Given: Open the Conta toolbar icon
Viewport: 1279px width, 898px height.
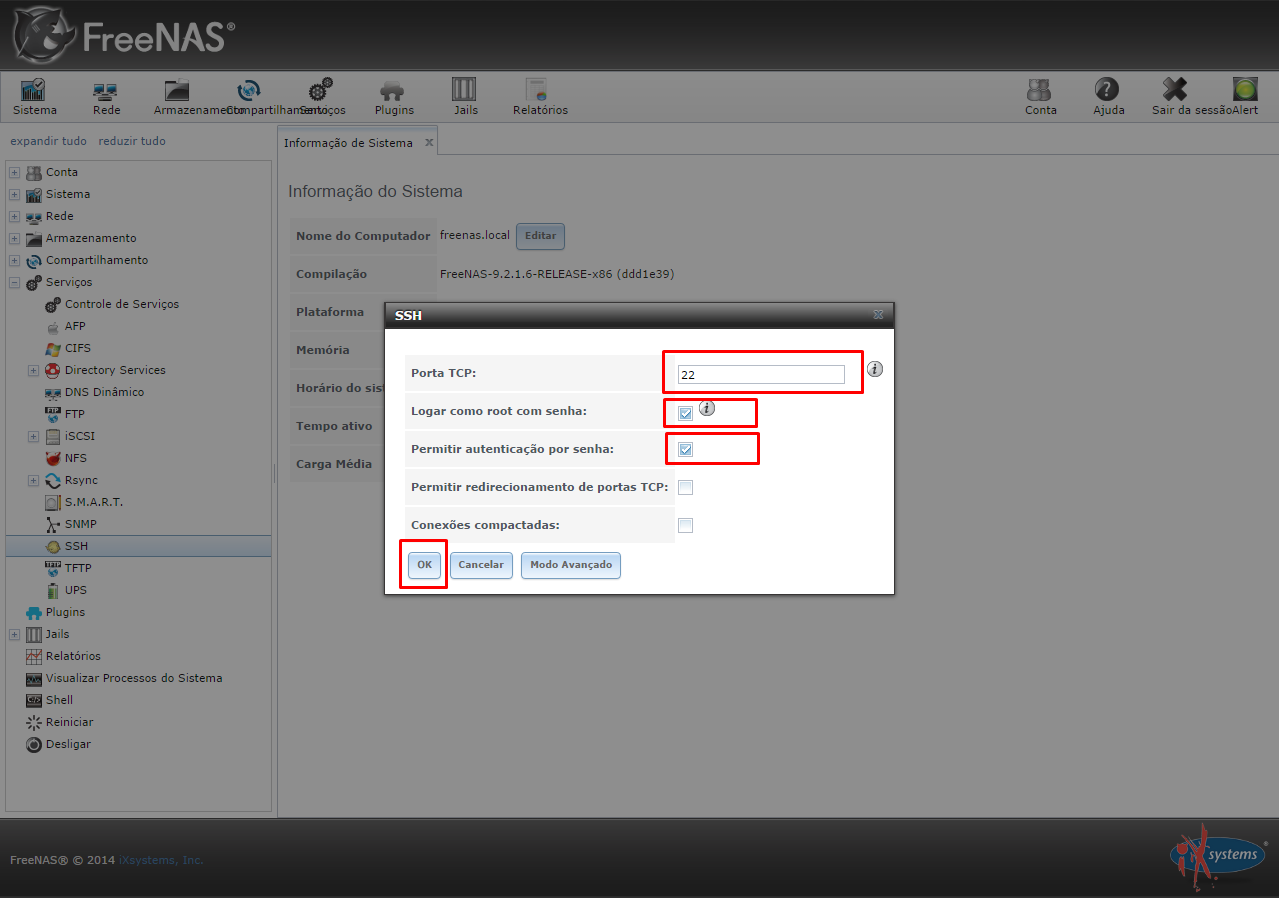Looking at the screenshot, I should point(1040,97).
